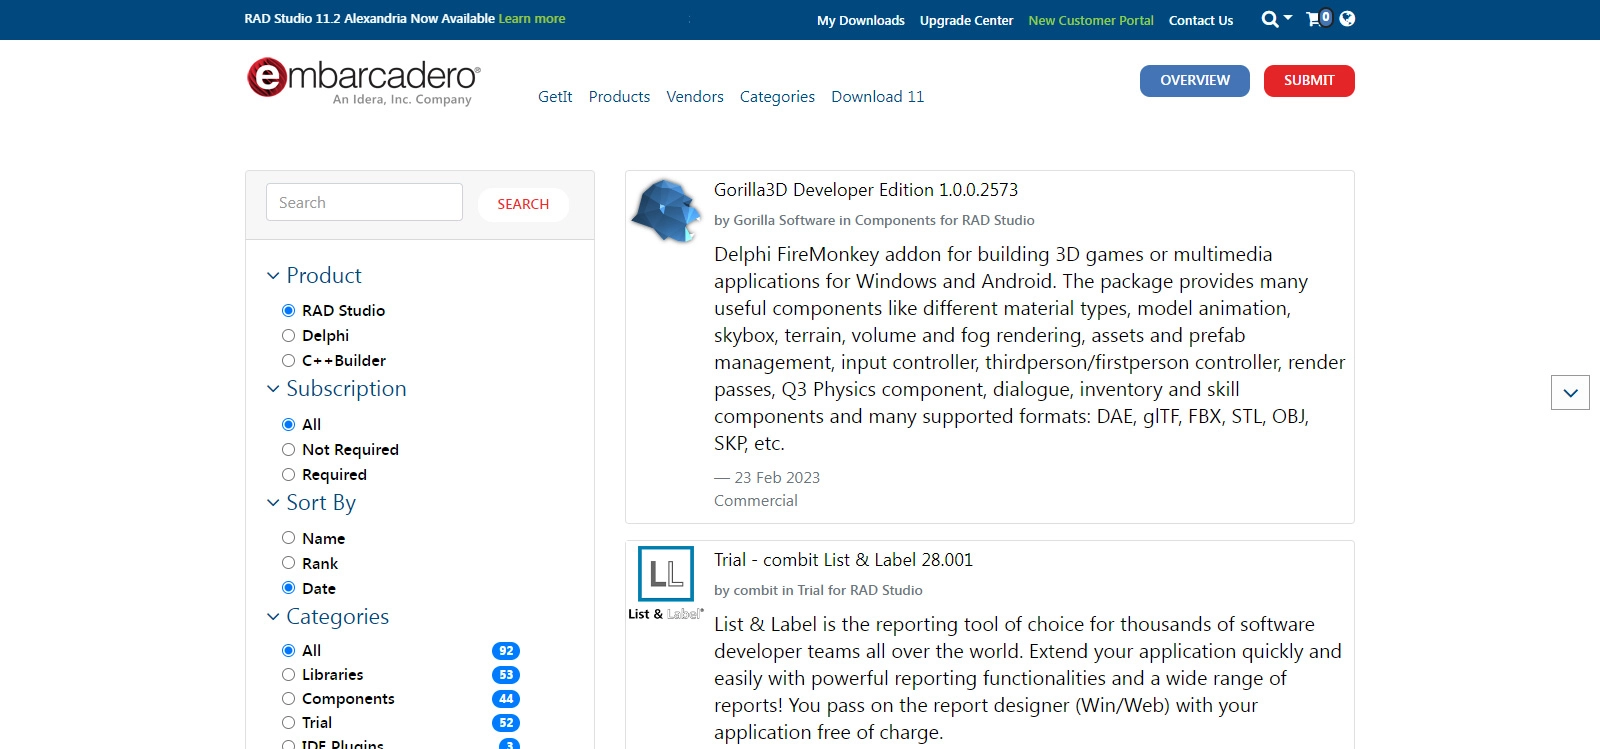Click the globe language icon
Image resolution: width=1600 pixels, height=749 pixels.
[1347, 19]
